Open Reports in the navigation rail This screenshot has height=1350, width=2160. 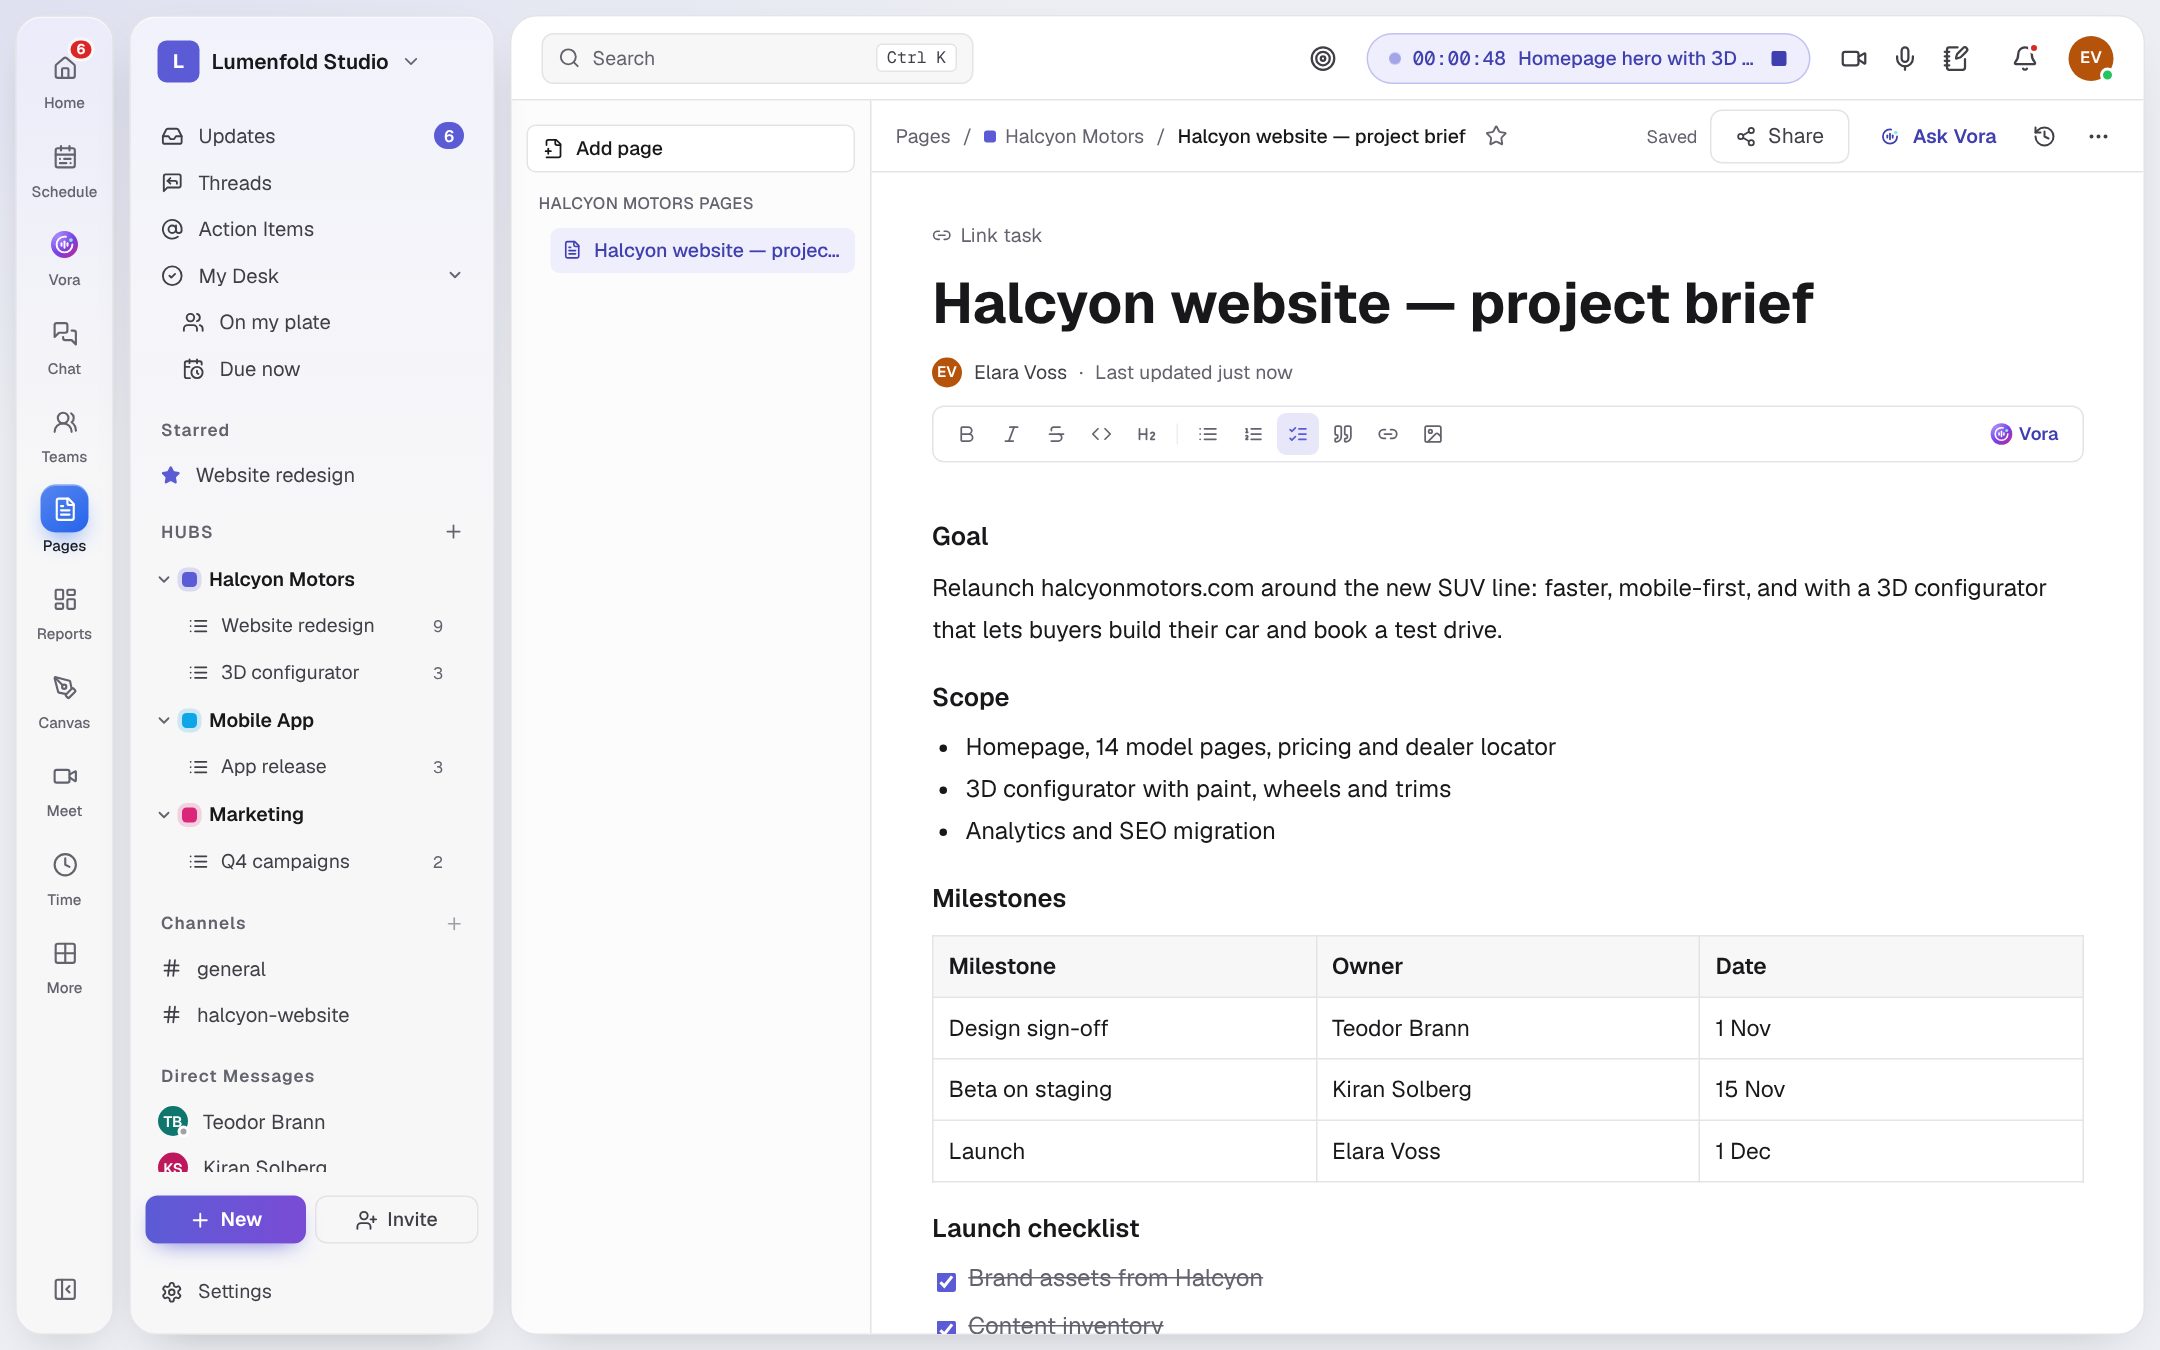tap(64, 613)
